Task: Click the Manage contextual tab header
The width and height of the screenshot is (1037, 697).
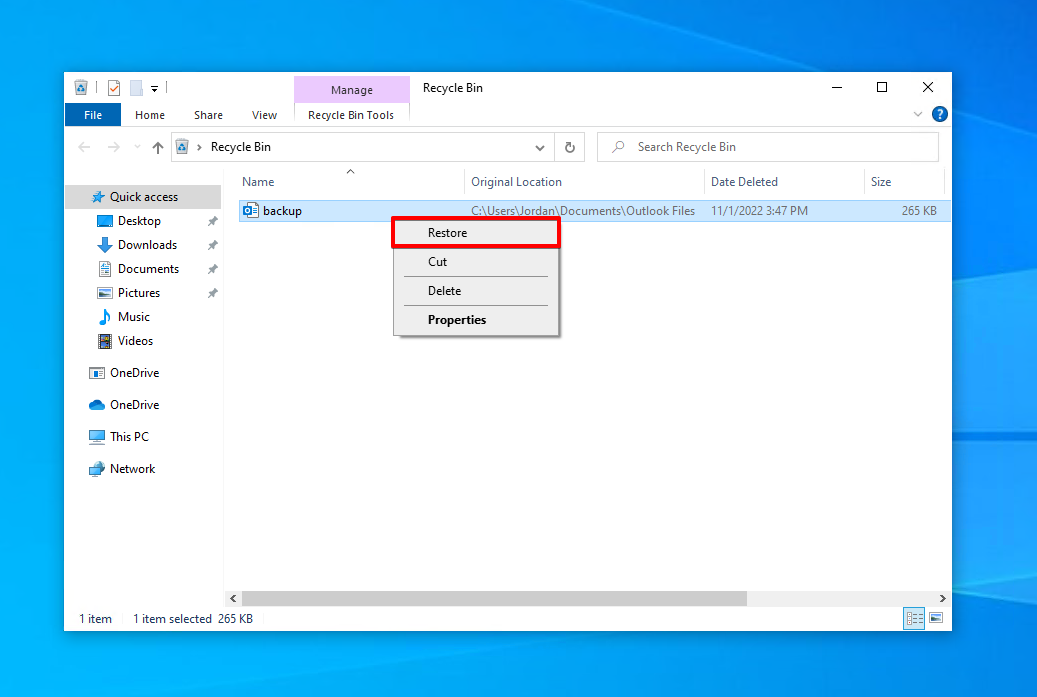Action: pos(352,90)
